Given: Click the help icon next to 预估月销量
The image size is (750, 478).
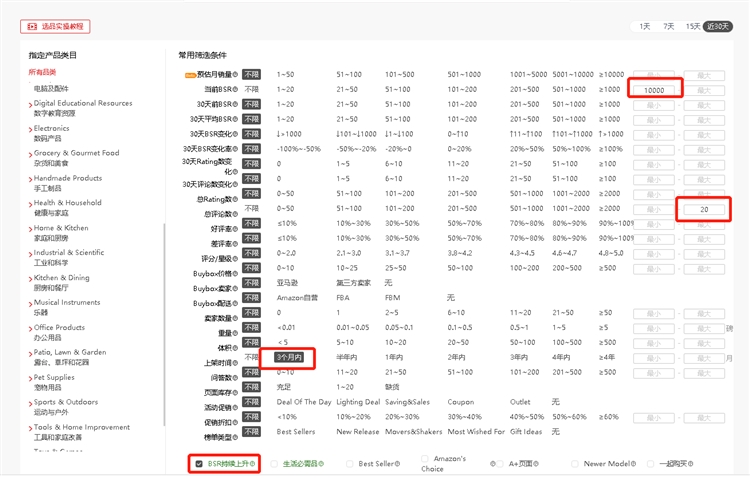Looking at the screenshot, I should click(235, 75).
